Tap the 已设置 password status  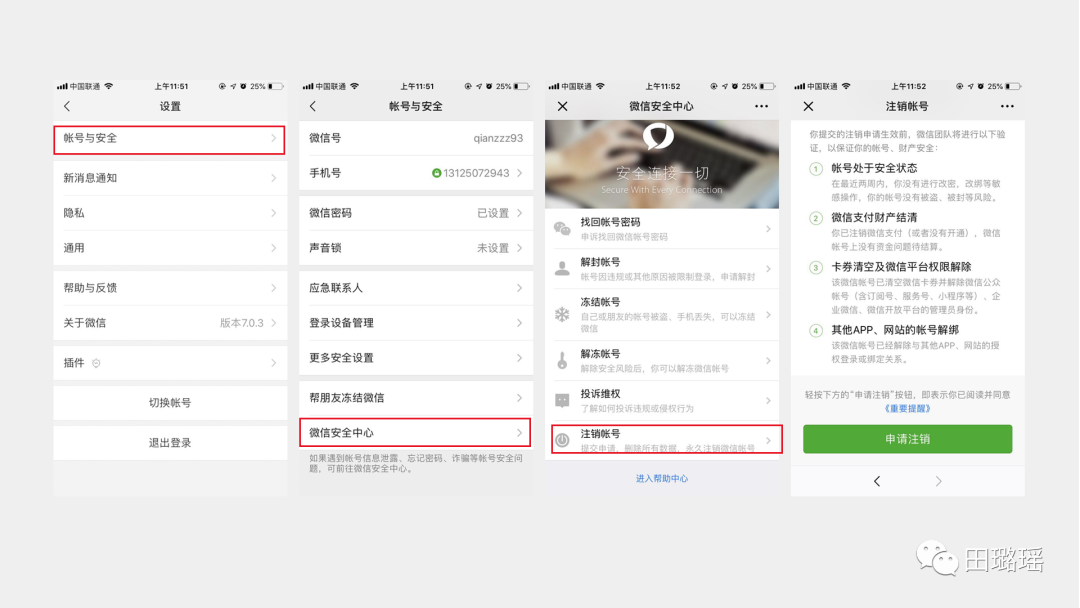[x=492, y=213]
